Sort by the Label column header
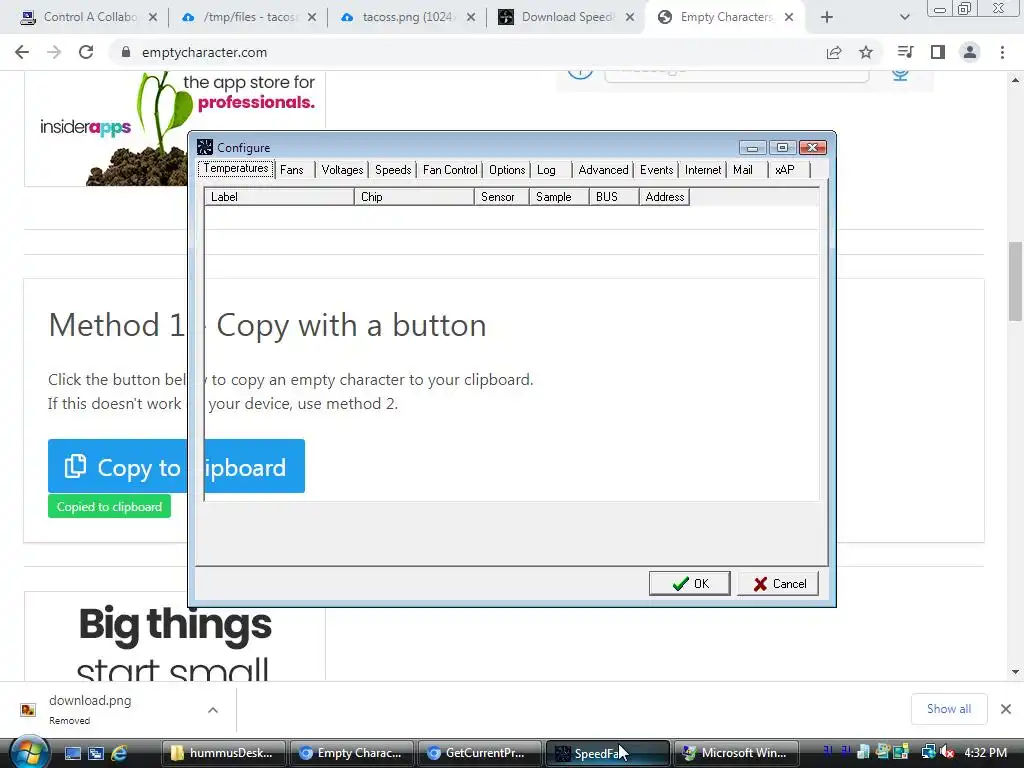Viewport: 1024px width, 768px height. point(279,197)
